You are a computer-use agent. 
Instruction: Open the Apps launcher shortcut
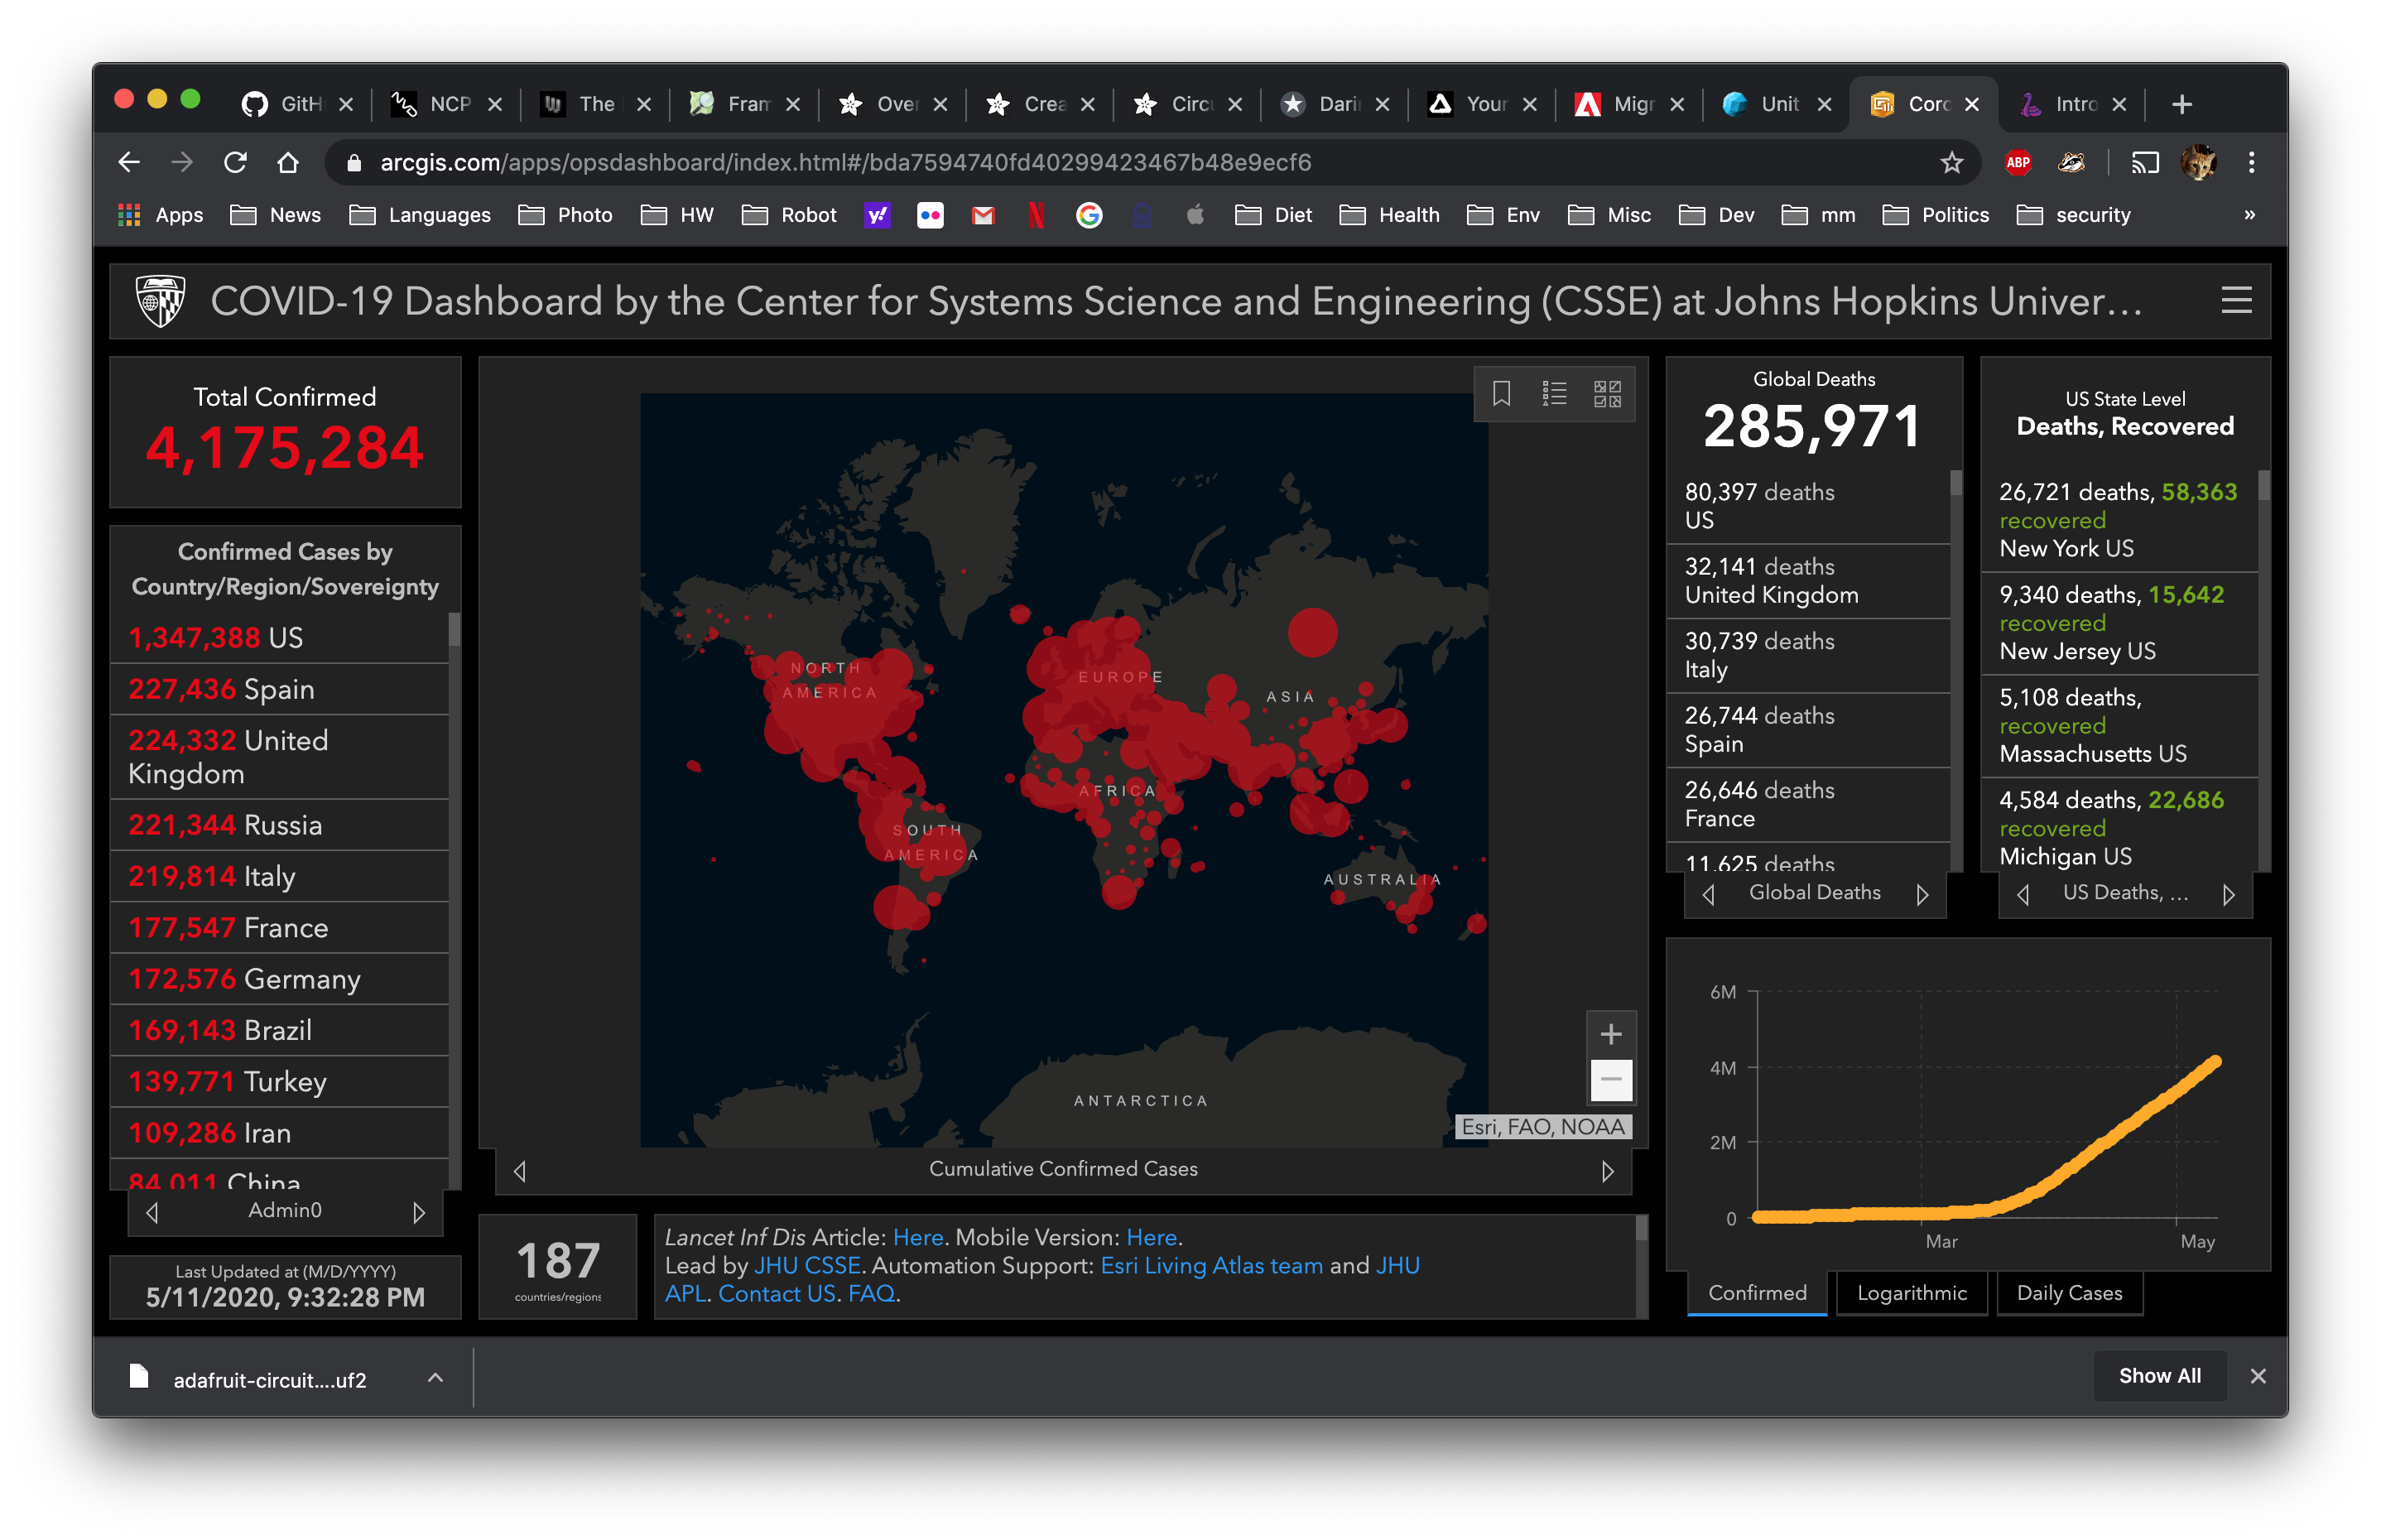coord(160,215)
